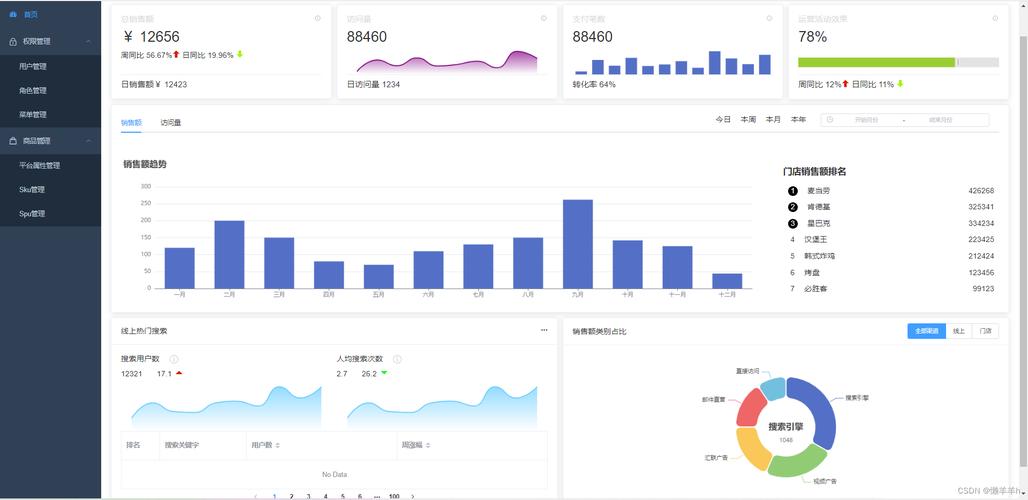
Task: Select the 线上 channel radio button
Action: (959, 331)
